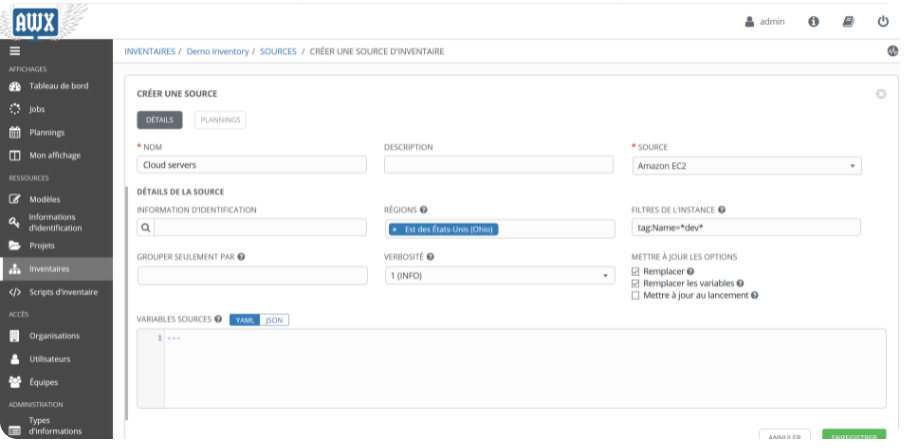Click the Scripts d'inventaire code icon
Screen dimensions: 908x448
(15, 292)
